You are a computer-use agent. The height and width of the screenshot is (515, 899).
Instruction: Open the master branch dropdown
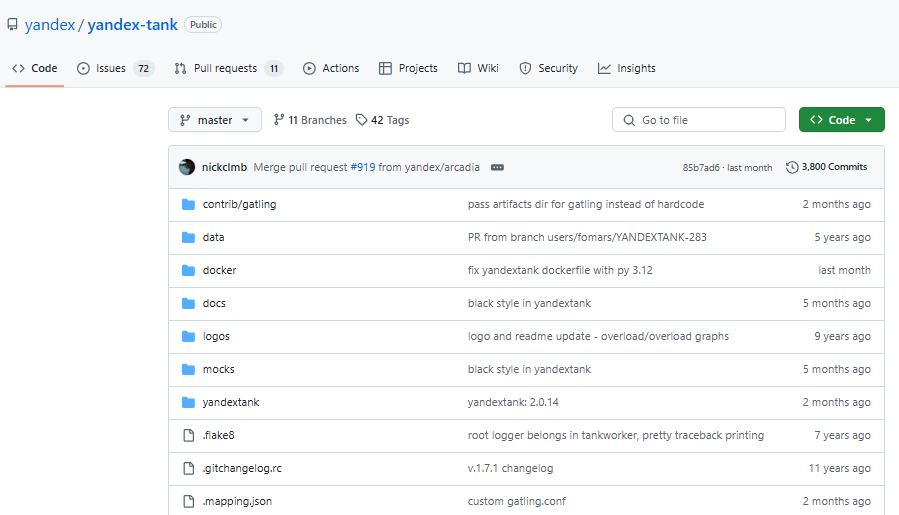pyautogui.click(x=215, y=120)
